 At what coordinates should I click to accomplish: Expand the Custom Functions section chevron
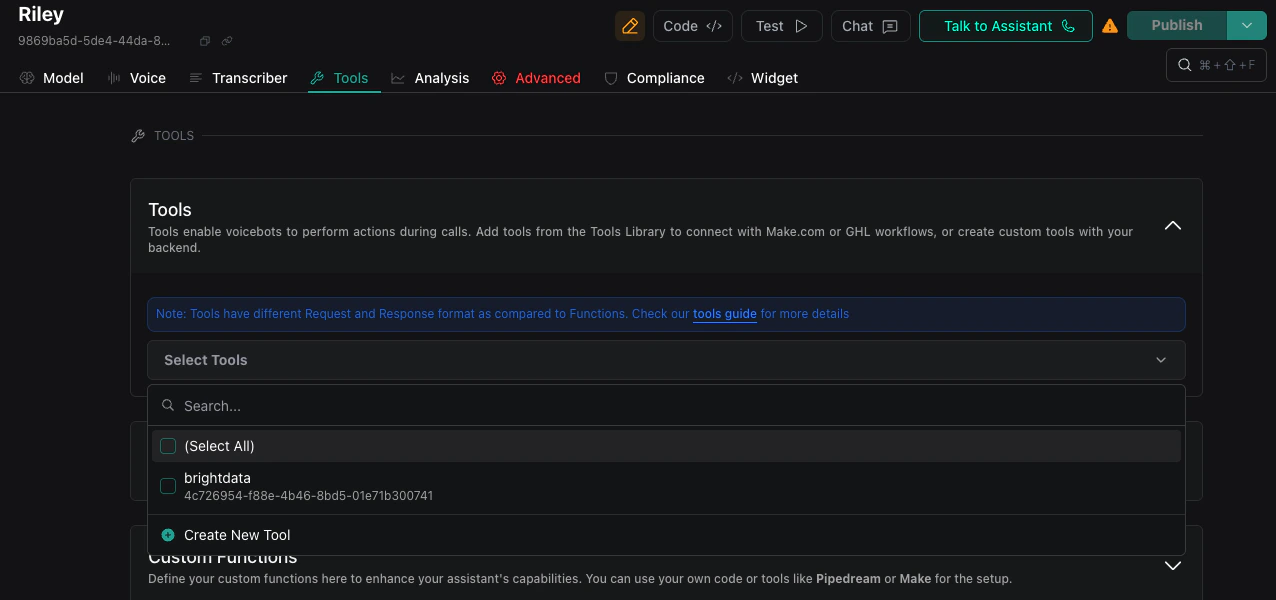(1172, 565)
